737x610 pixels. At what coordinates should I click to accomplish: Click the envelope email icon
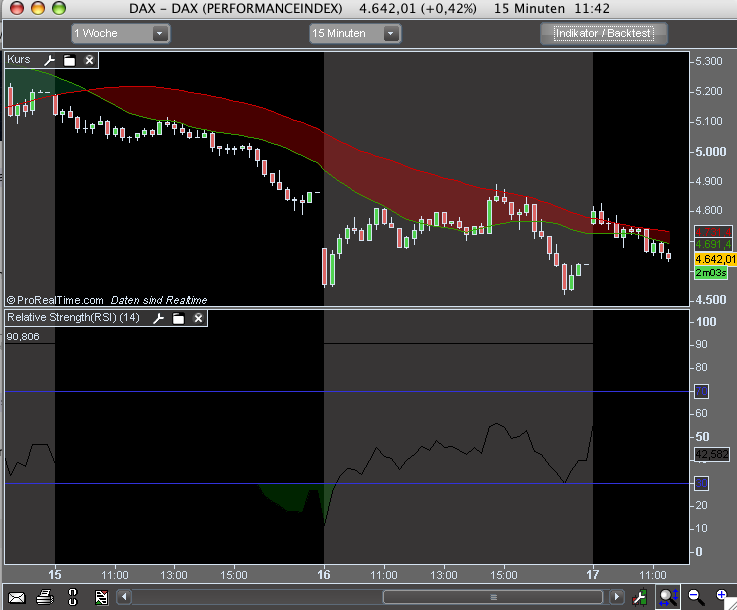[x=16, y=597]
